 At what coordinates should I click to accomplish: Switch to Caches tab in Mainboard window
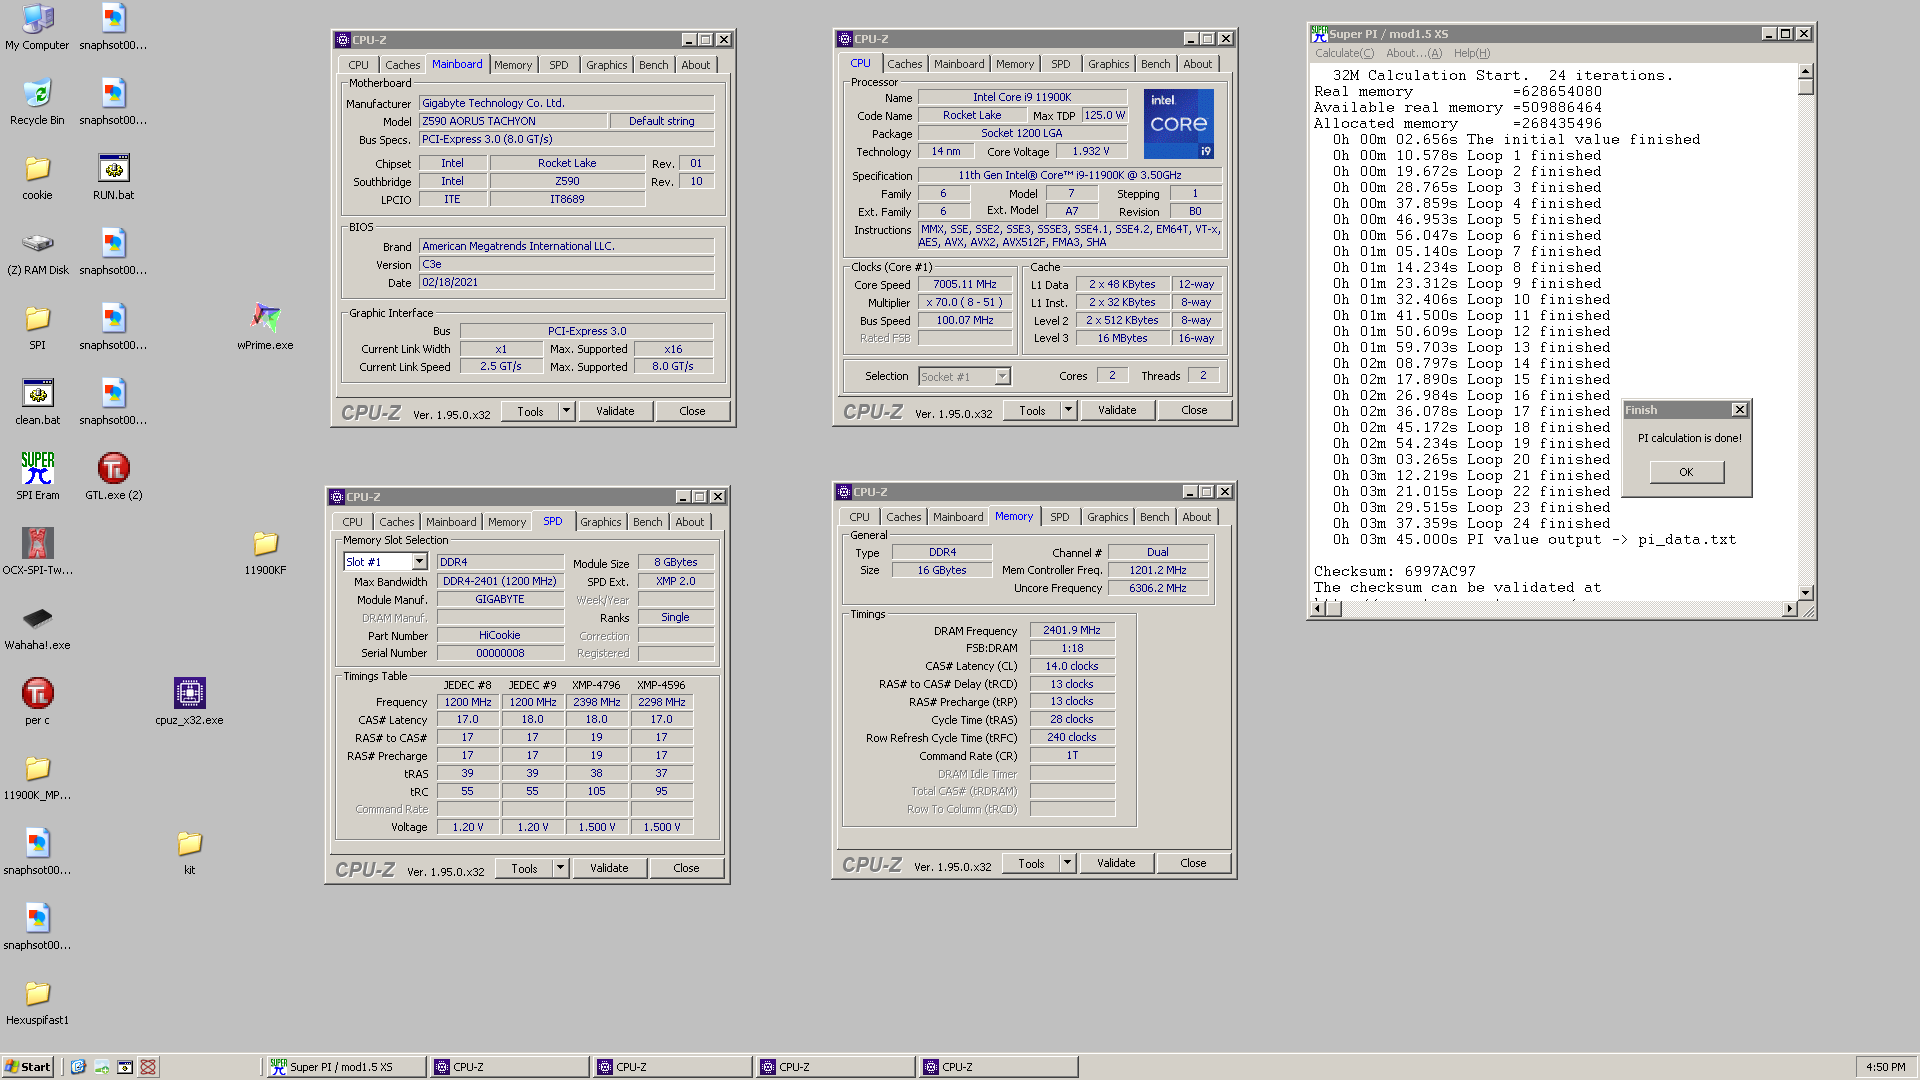point(403,65)
